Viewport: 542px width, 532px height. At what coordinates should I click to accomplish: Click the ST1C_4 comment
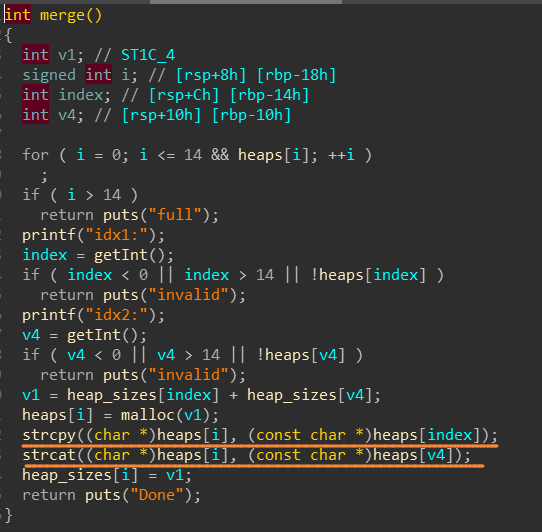coord(148,55)
